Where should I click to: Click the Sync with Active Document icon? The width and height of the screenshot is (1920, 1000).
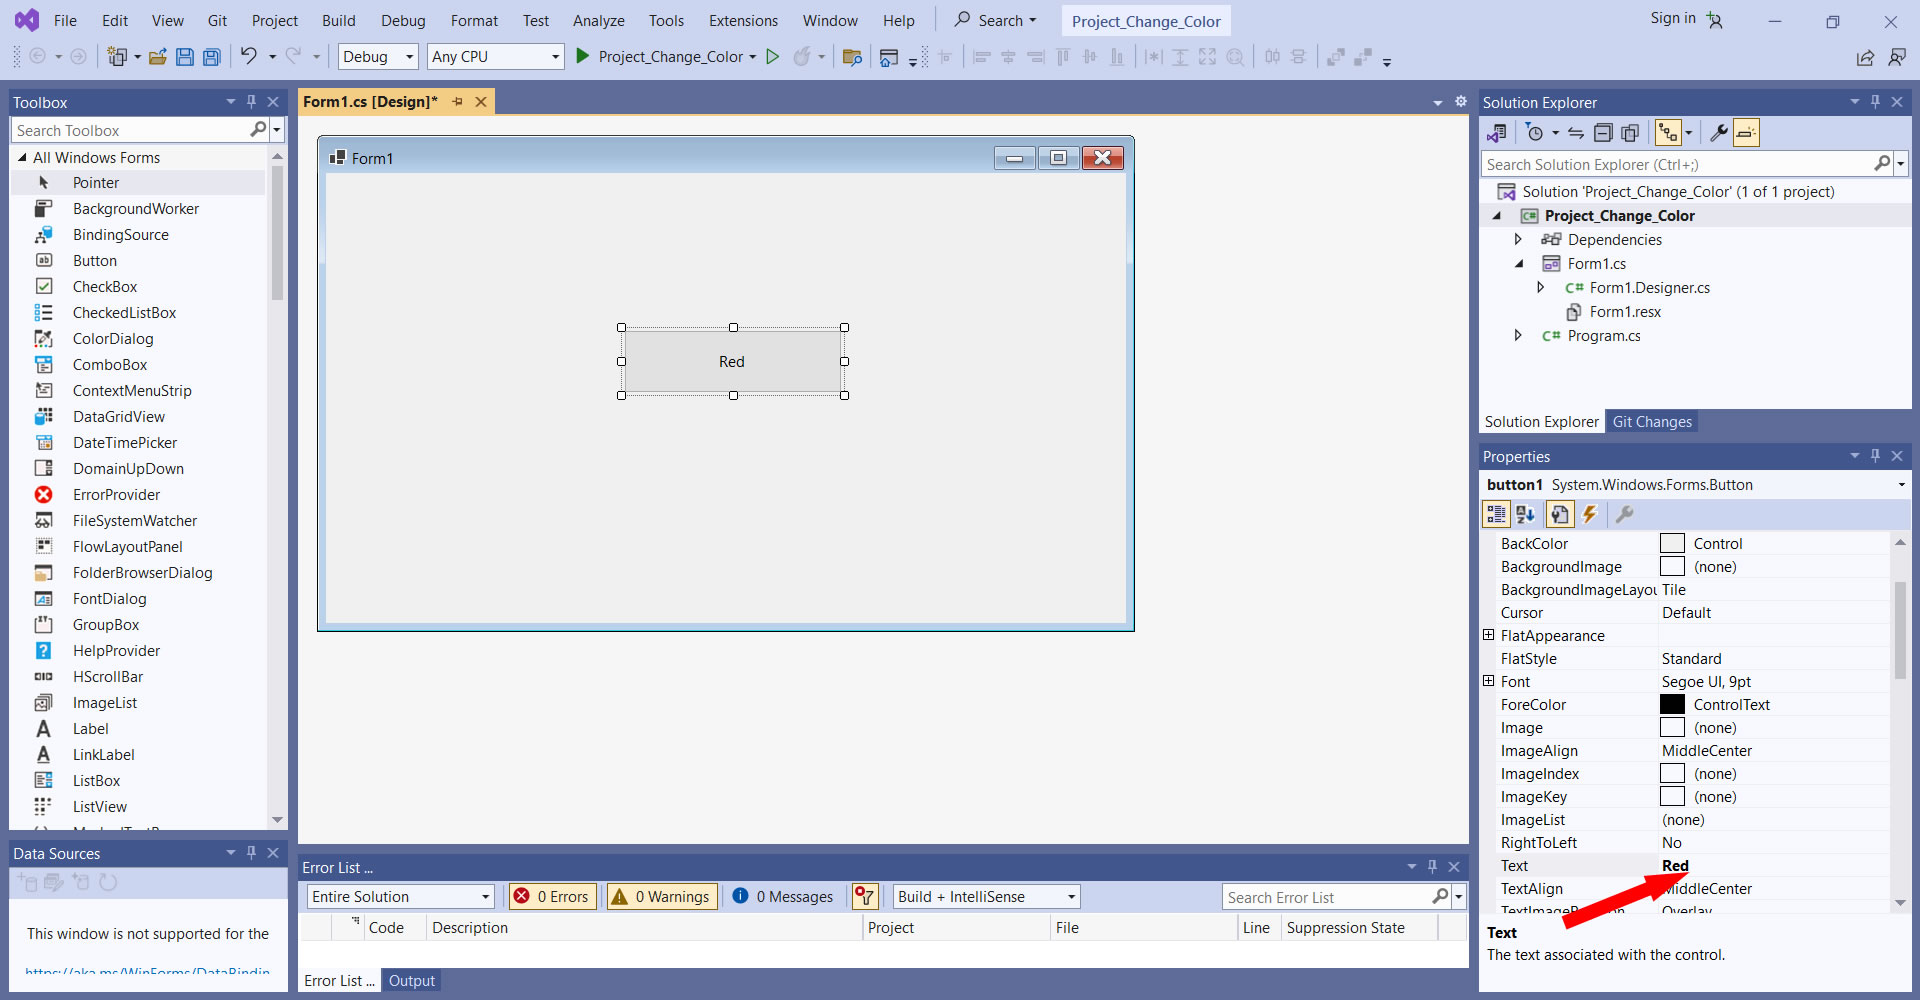click(x=1576, y=133)
